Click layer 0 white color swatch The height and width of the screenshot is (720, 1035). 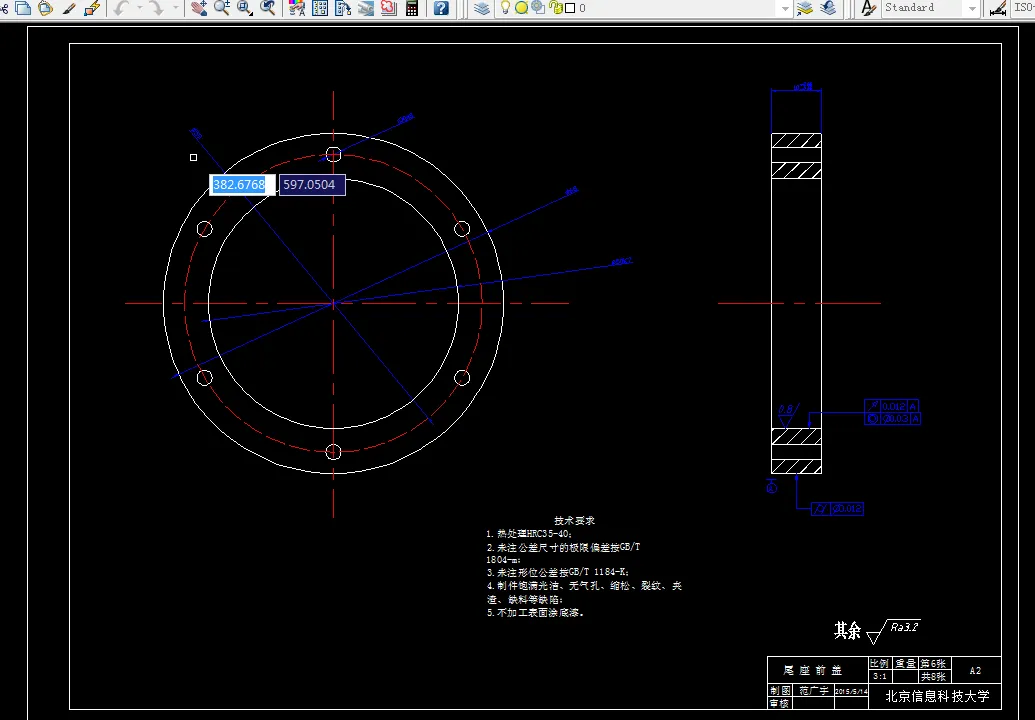(570, 8)
